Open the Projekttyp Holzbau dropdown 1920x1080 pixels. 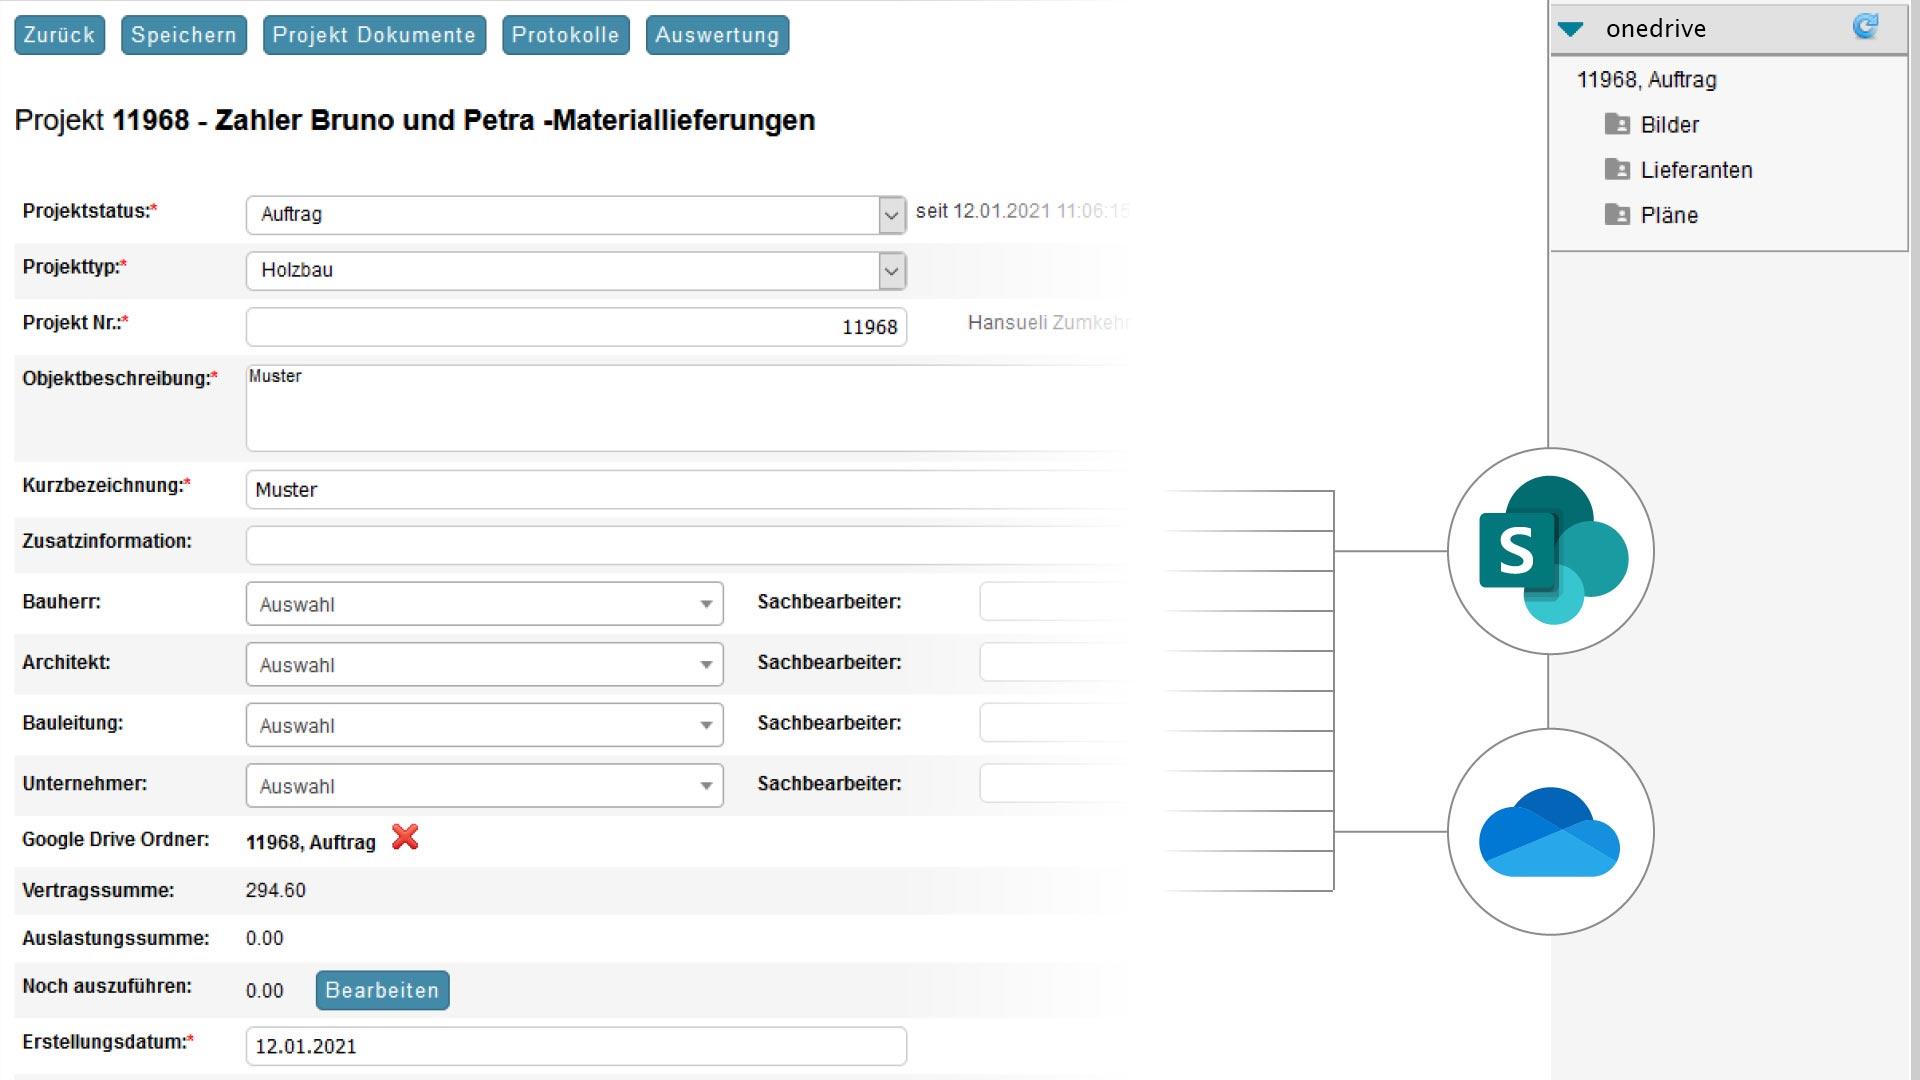891,271
